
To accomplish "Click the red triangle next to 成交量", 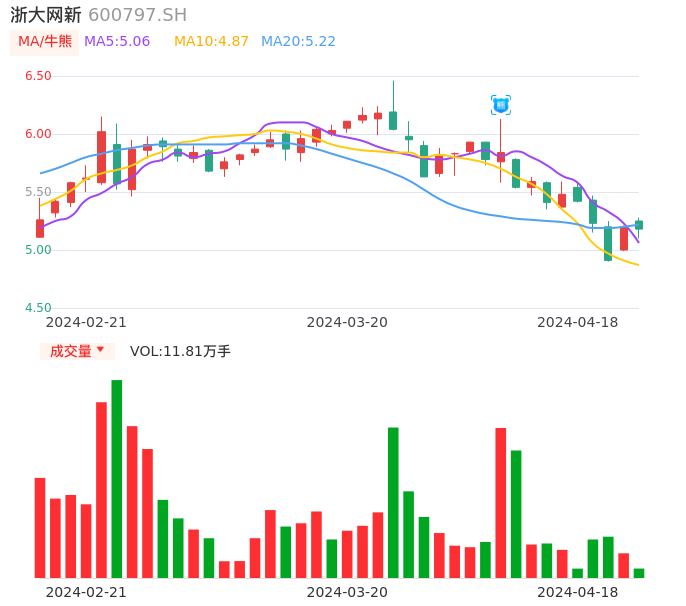I will click(100, 350).
